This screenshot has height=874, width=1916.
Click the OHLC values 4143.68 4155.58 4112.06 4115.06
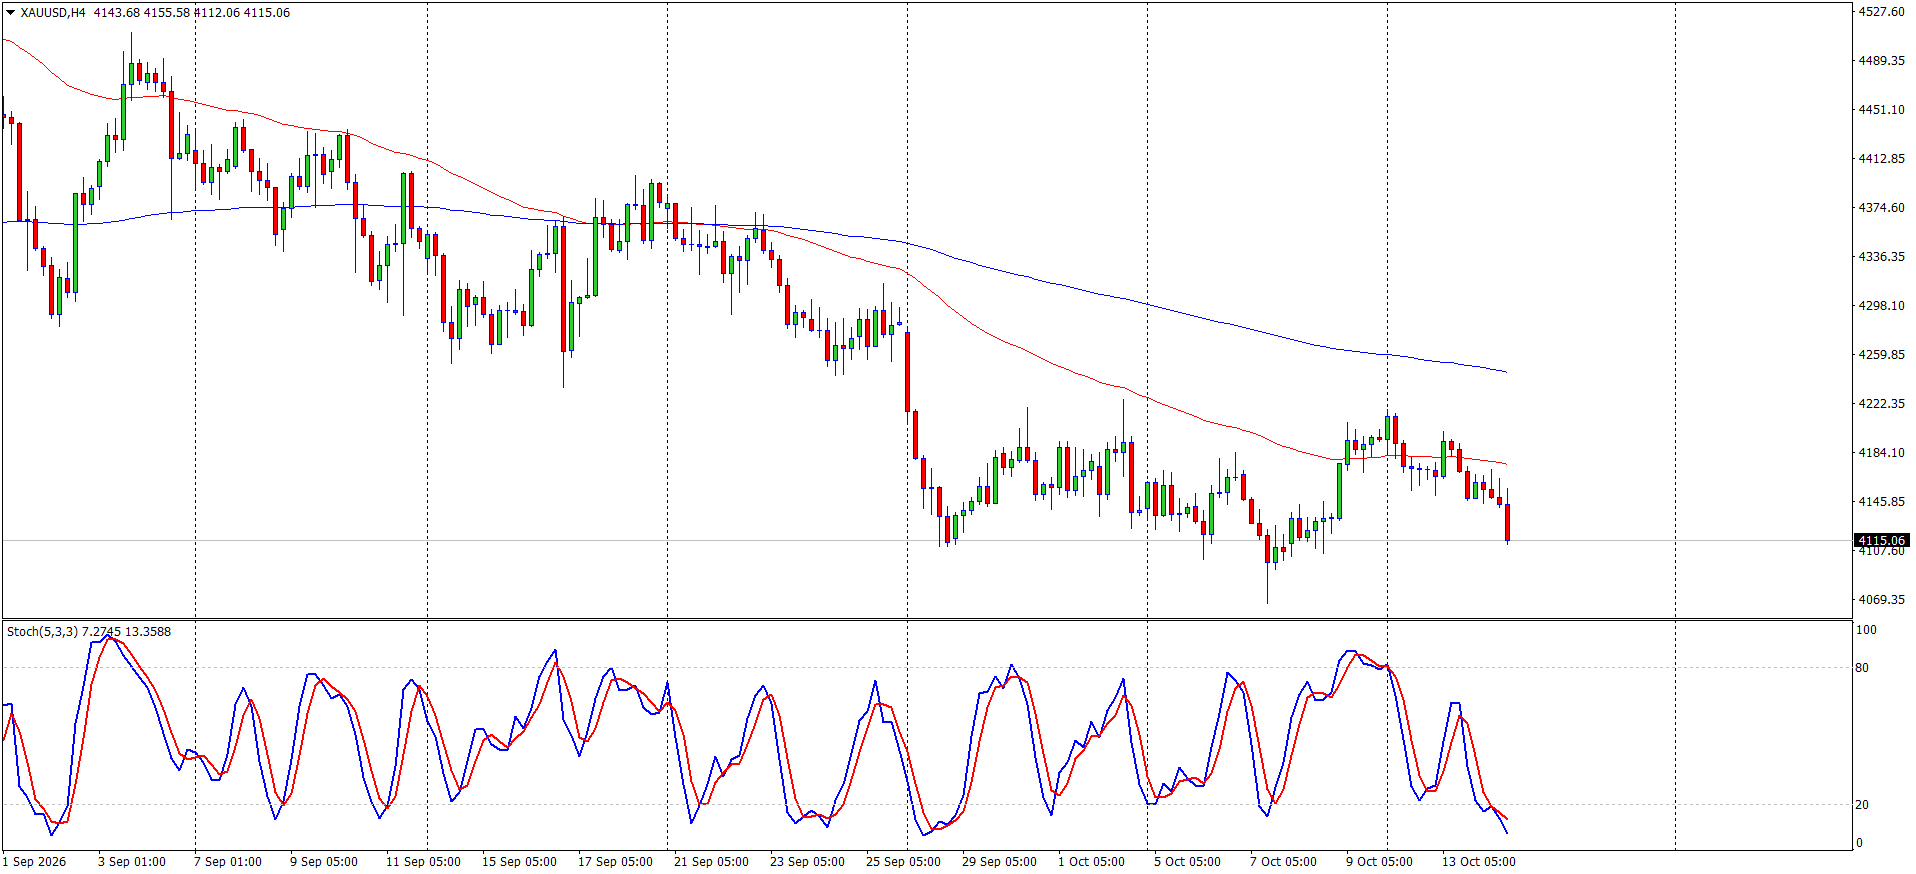tap(192, 13)
